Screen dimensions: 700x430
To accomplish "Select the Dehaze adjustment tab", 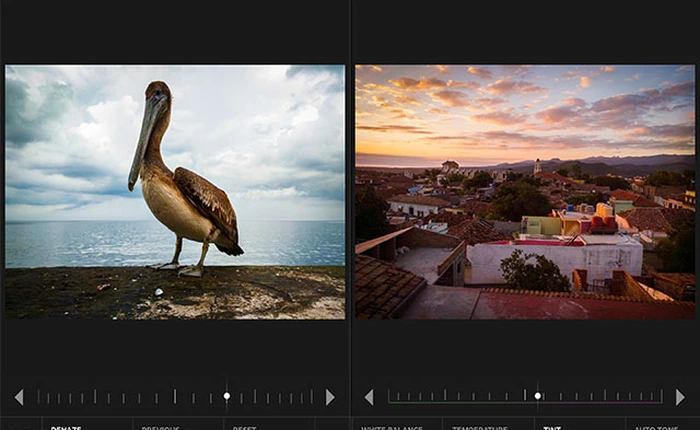I will point(87,425).
